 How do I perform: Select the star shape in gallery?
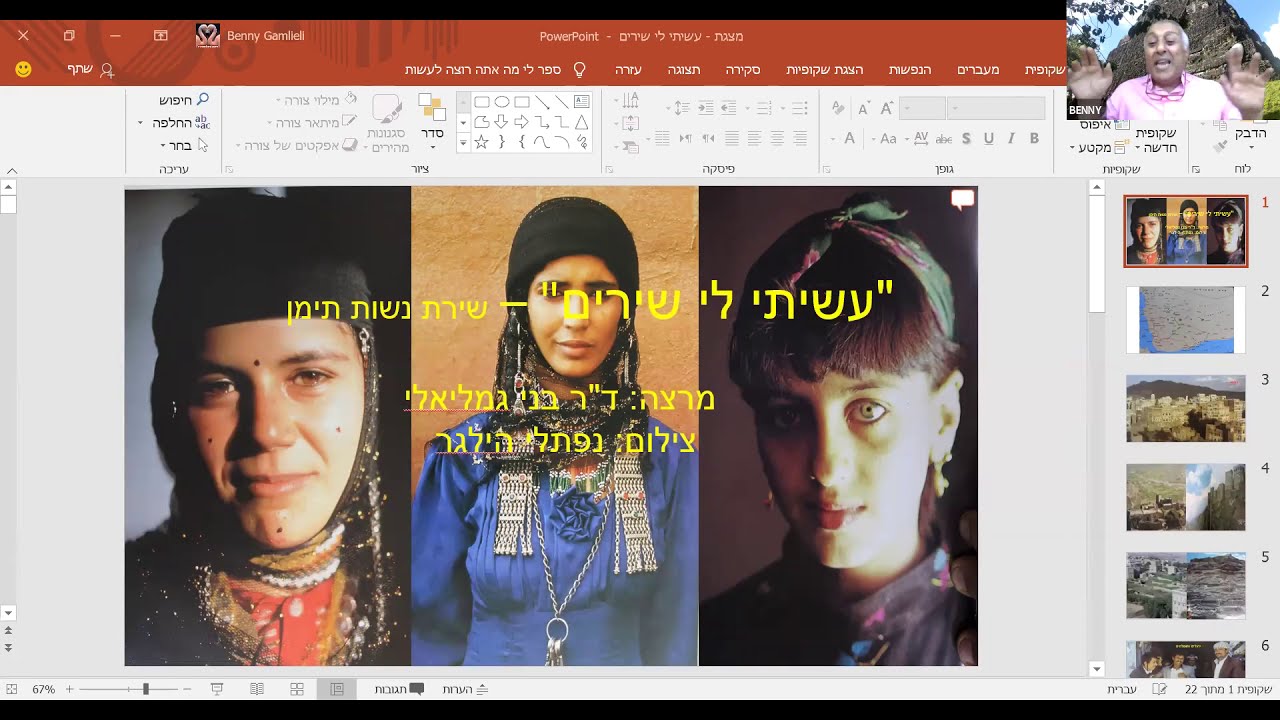click(x=481, y=142)
